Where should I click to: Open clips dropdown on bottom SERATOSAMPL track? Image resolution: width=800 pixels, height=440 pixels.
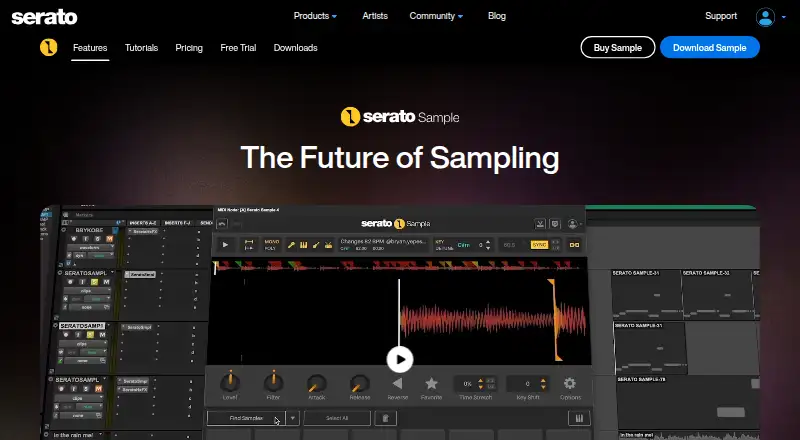point(79,398)
